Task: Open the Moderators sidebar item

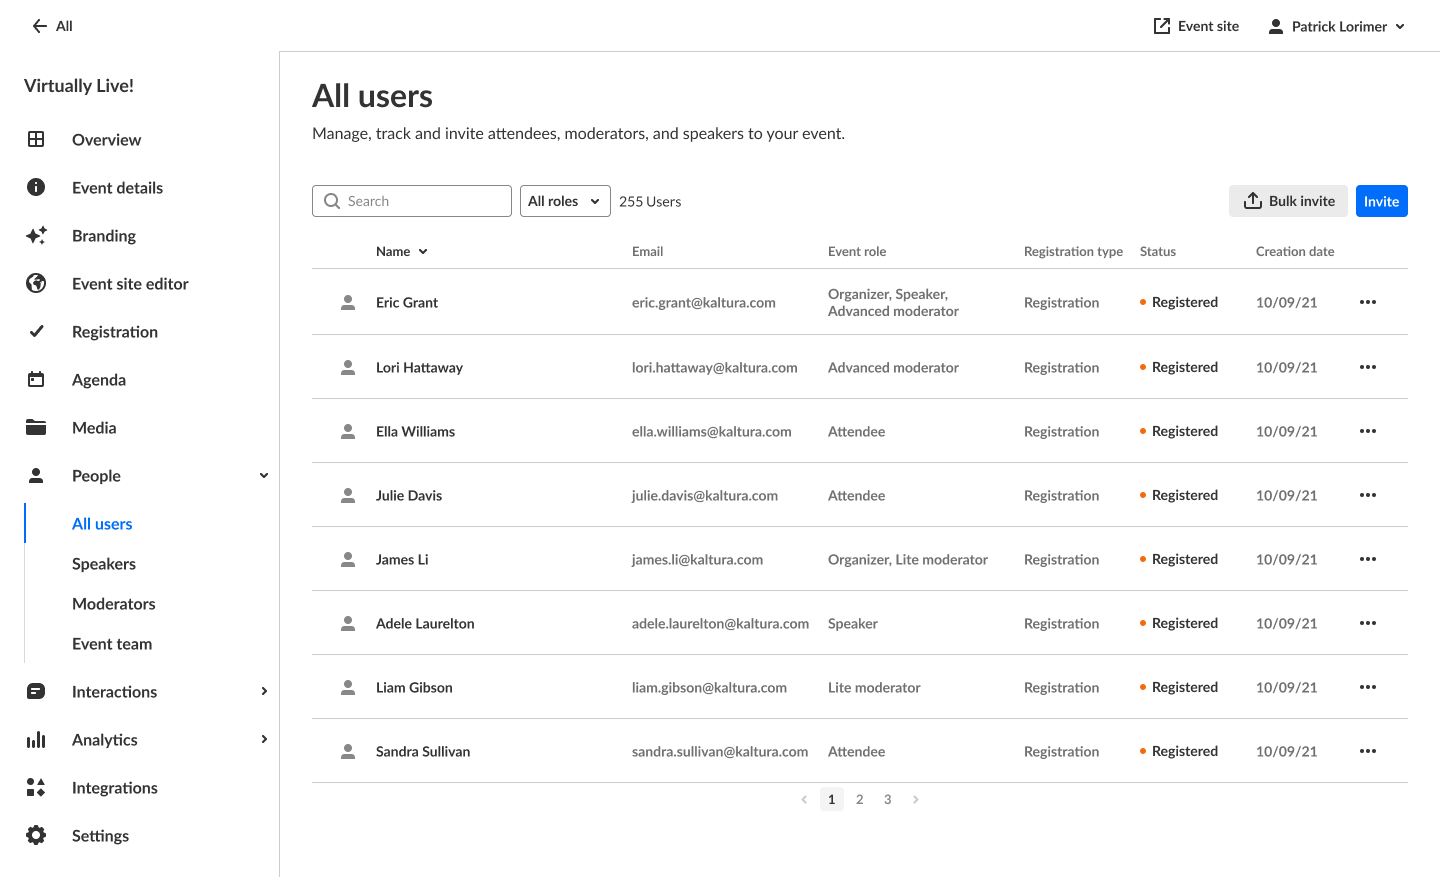Action: 114,604
